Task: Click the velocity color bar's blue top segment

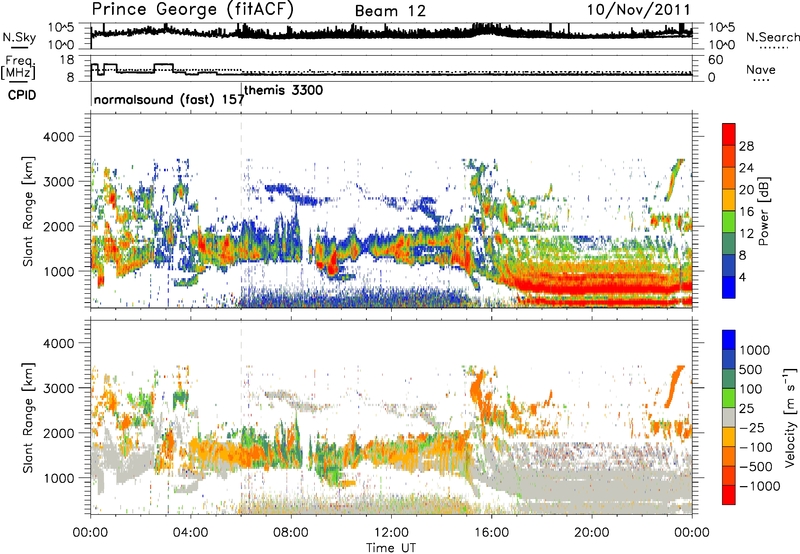Action: [729, 340]
